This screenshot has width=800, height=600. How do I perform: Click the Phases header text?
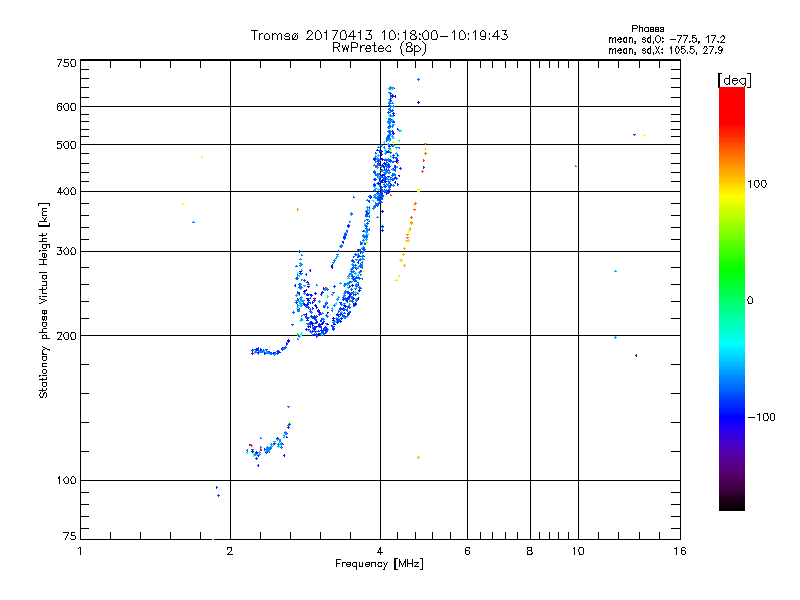click(647, 29)
